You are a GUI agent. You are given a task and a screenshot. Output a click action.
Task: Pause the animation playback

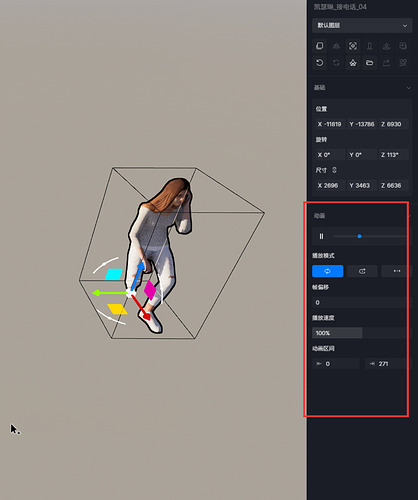pyautogui.click(x=321, y=236)
